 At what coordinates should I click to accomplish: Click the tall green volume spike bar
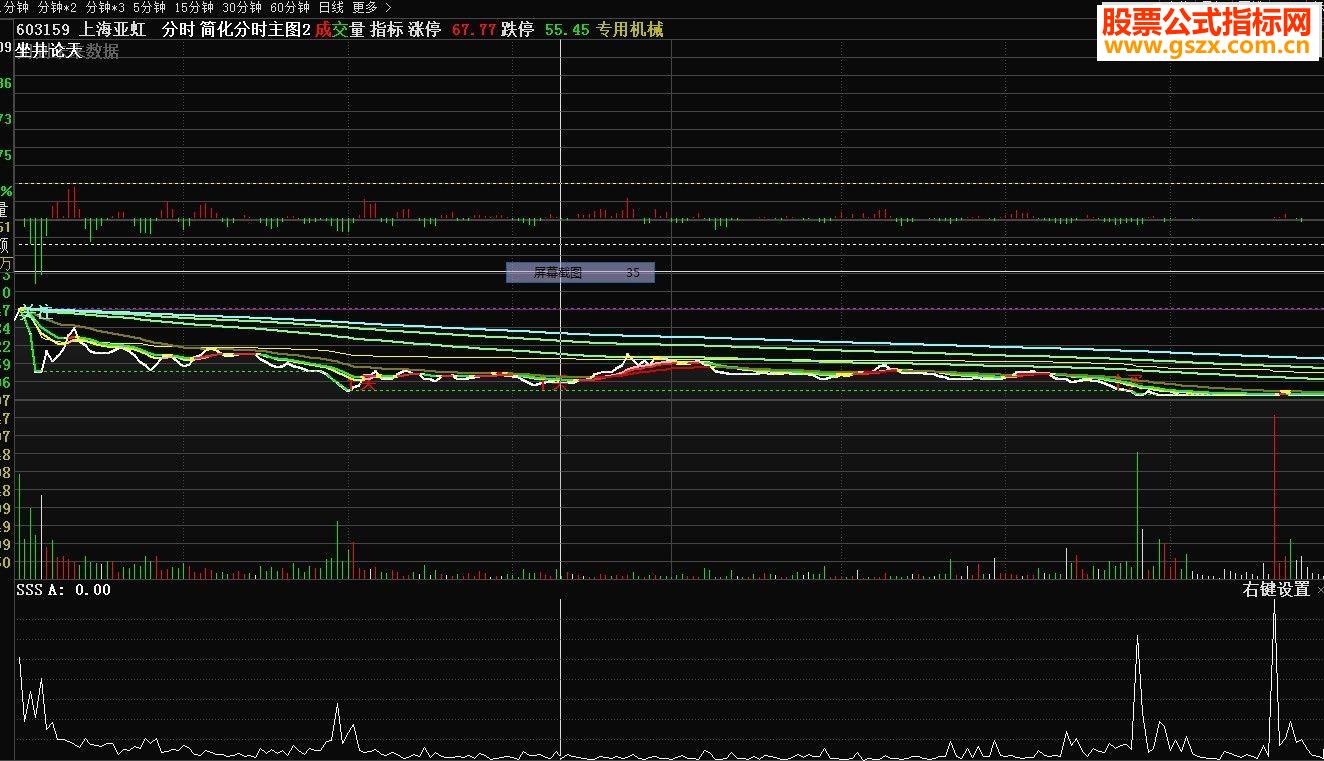click(x=1138, y=515)
